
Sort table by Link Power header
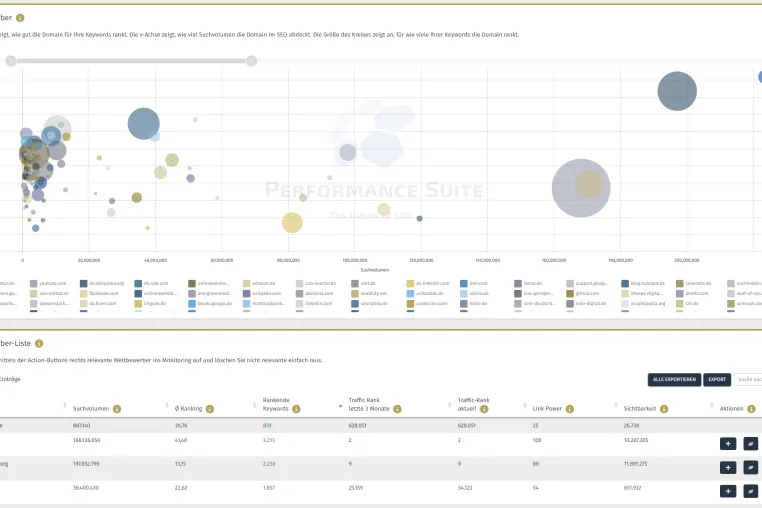tap(547, 409)
